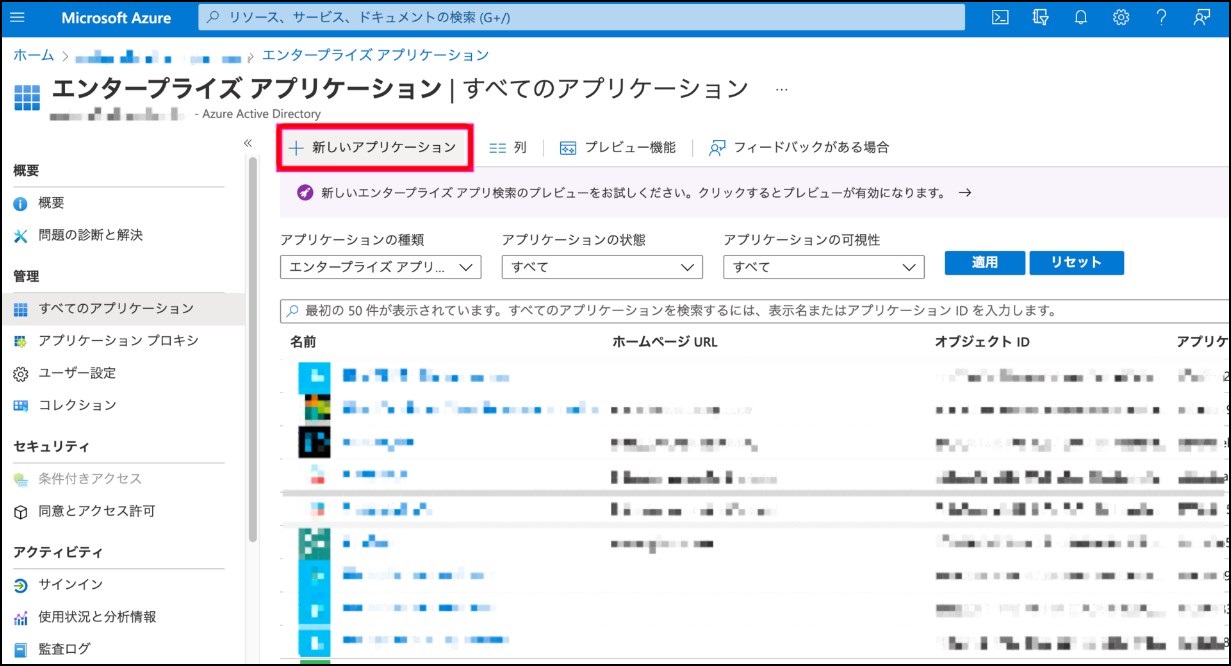Open the Azure portal hamburger menu
The image size is (1231, 666).
coord(16,17)
